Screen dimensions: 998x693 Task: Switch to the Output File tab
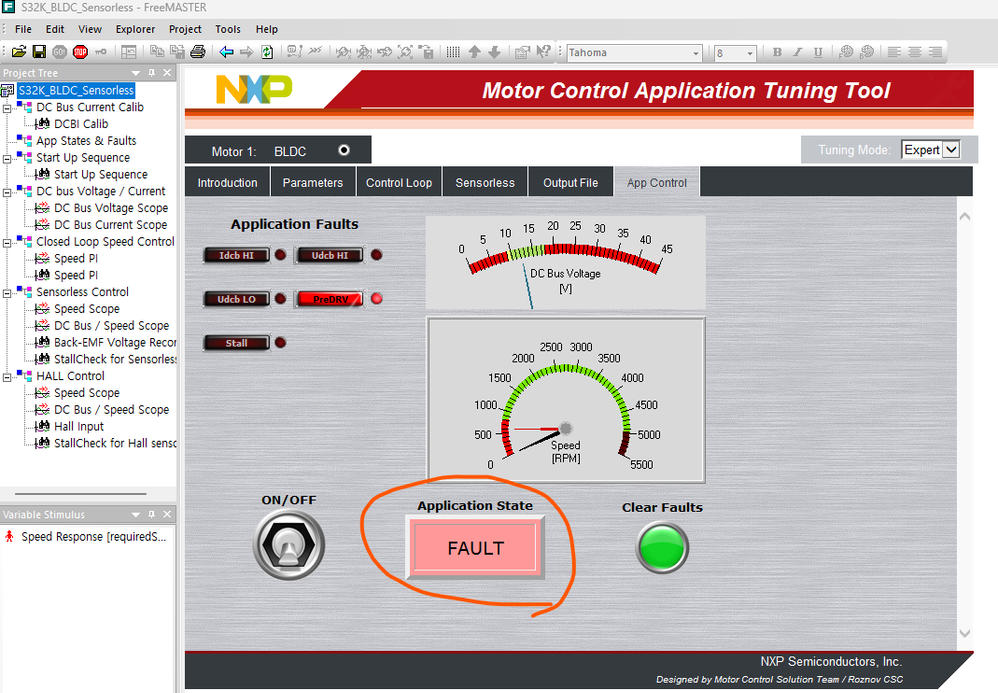[570, 183]
